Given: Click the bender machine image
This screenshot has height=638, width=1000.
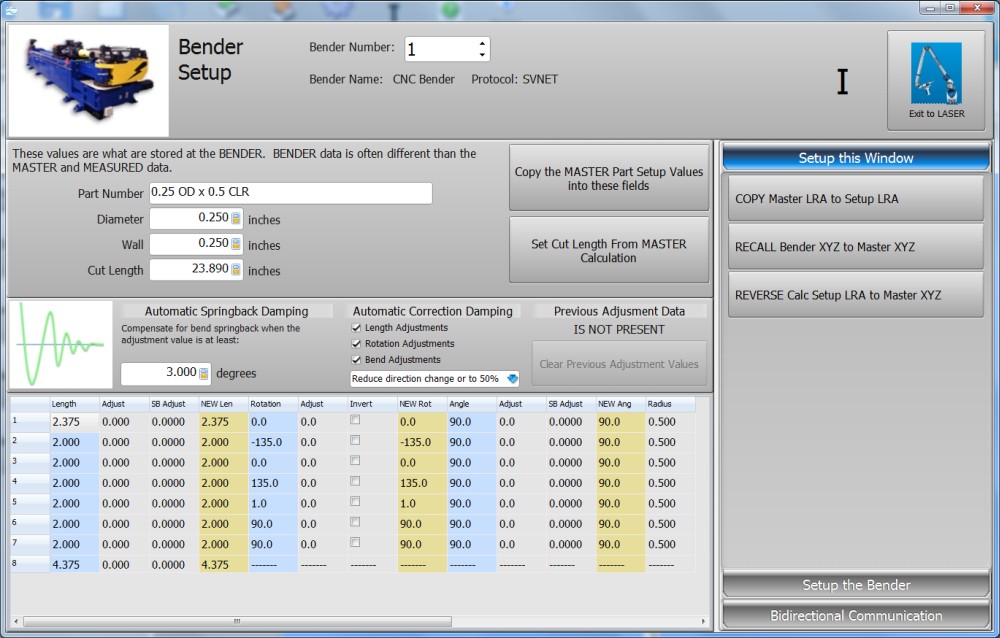Looking at the screenshot, I should coord(89,81).
